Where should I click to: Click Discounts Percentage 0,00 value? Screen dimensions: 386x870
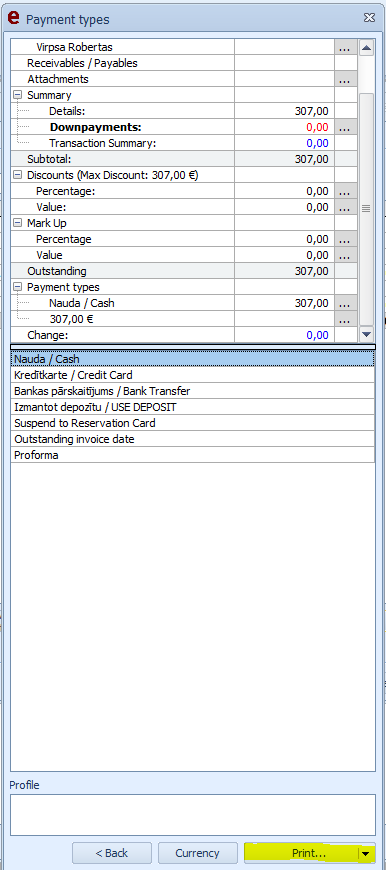click(x=317, y=191)
